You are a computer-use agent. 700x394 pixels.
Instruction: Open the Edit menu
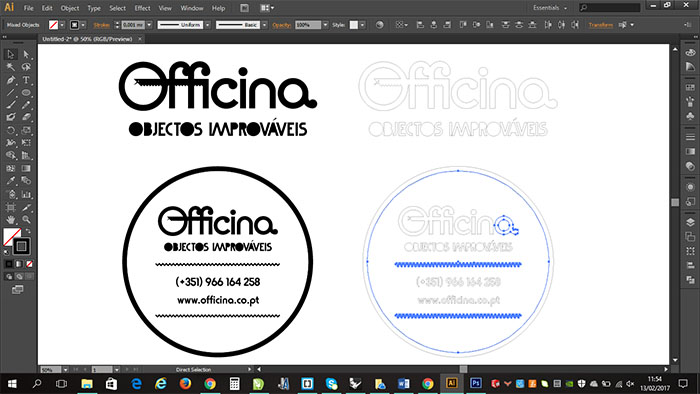(47, 8)
